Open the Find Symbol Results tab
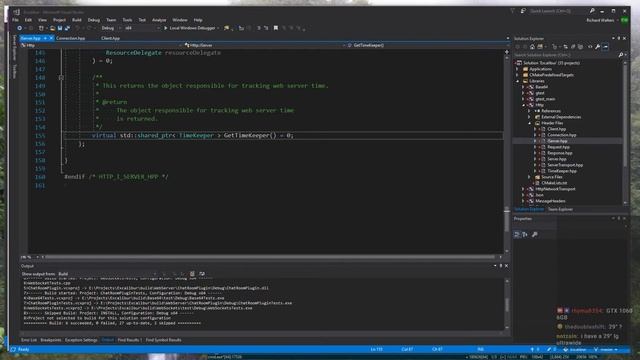 tap(163, 340)
